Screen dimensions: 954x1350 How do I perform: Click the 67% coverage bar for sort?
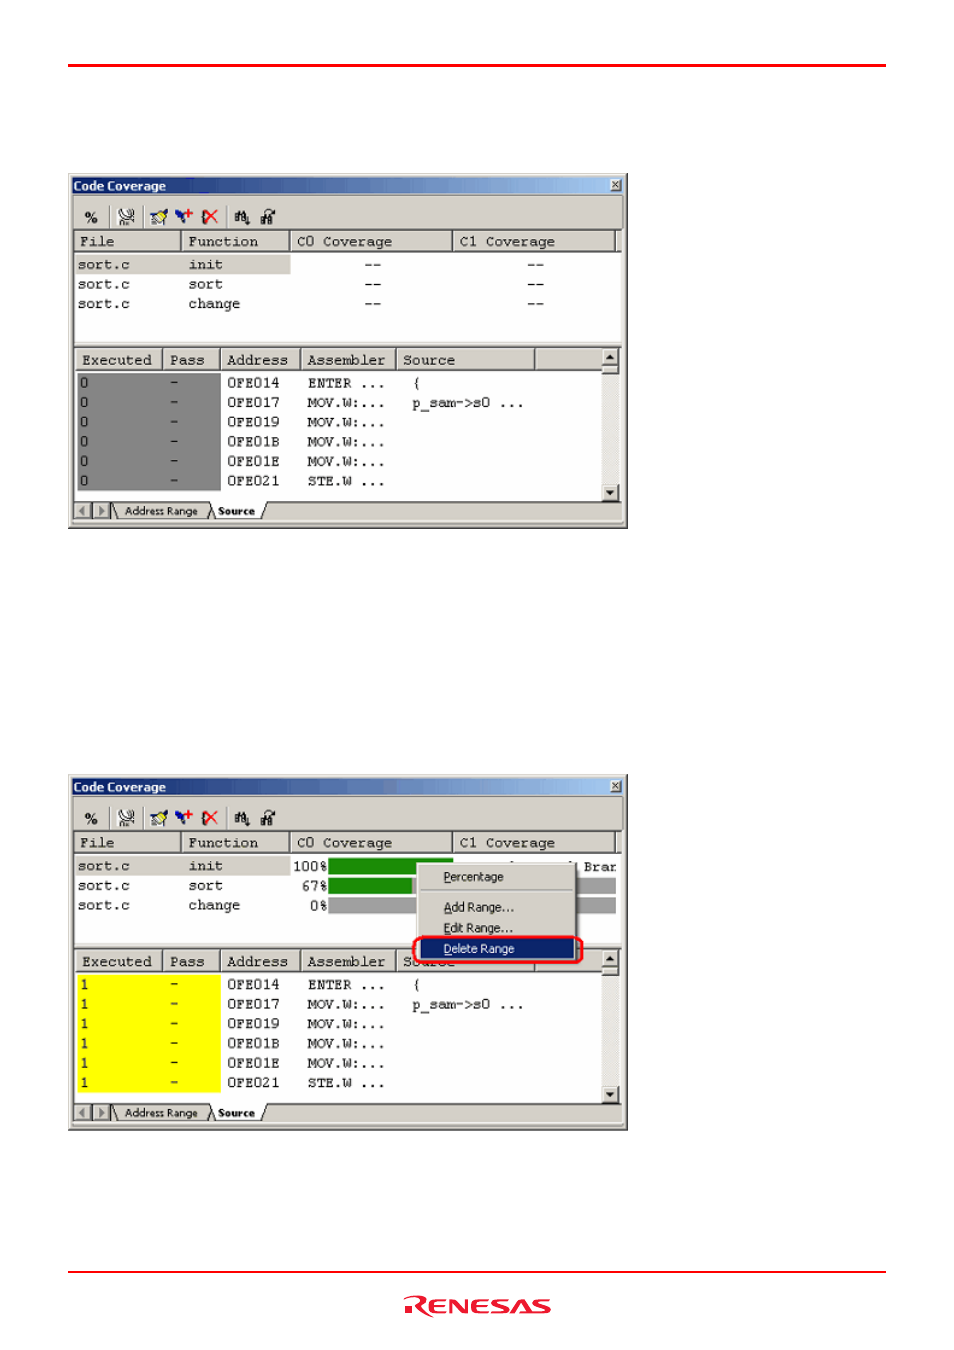click(371, 886)
